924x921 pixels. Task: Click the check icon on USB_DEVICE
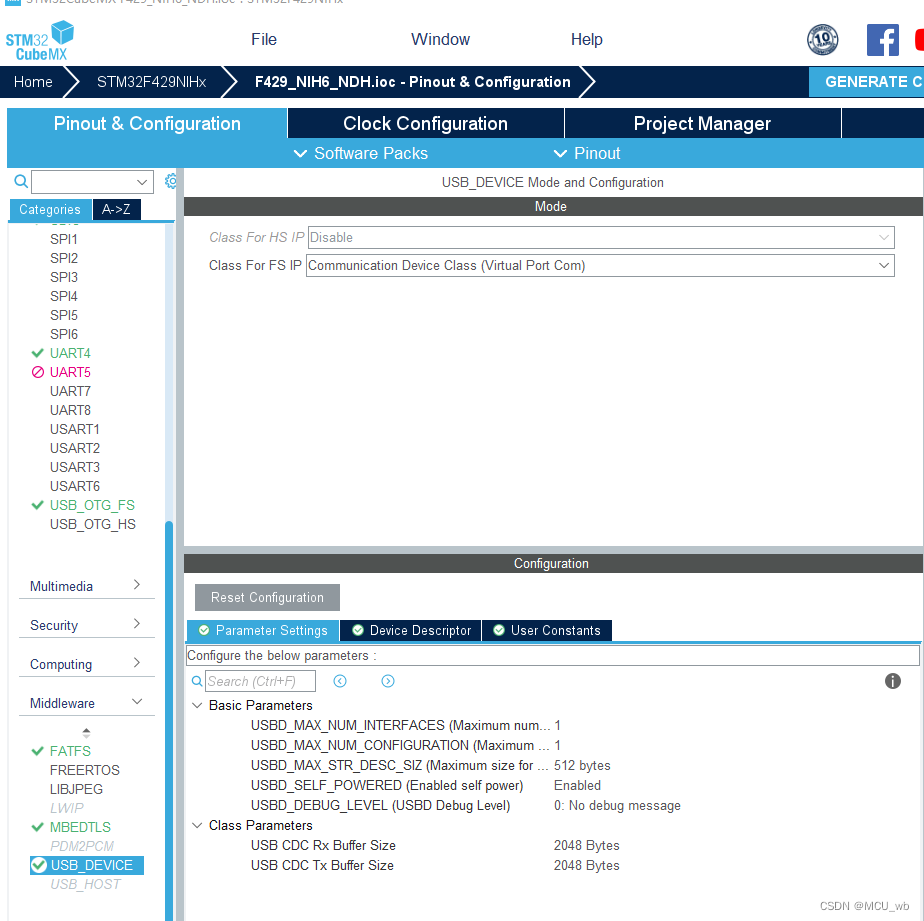click(39, 865)
